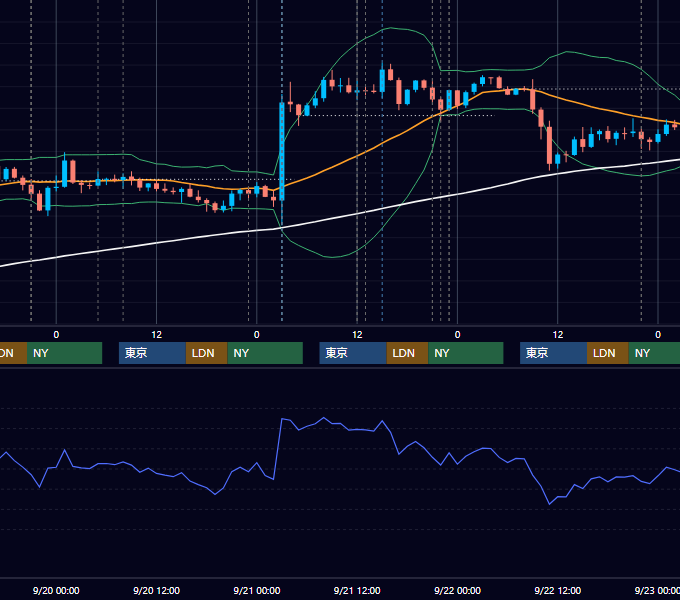Viewport: 680px width, 600px height.
Task: Click the 9/22 12:00 date label
Action: coord(558,590)
